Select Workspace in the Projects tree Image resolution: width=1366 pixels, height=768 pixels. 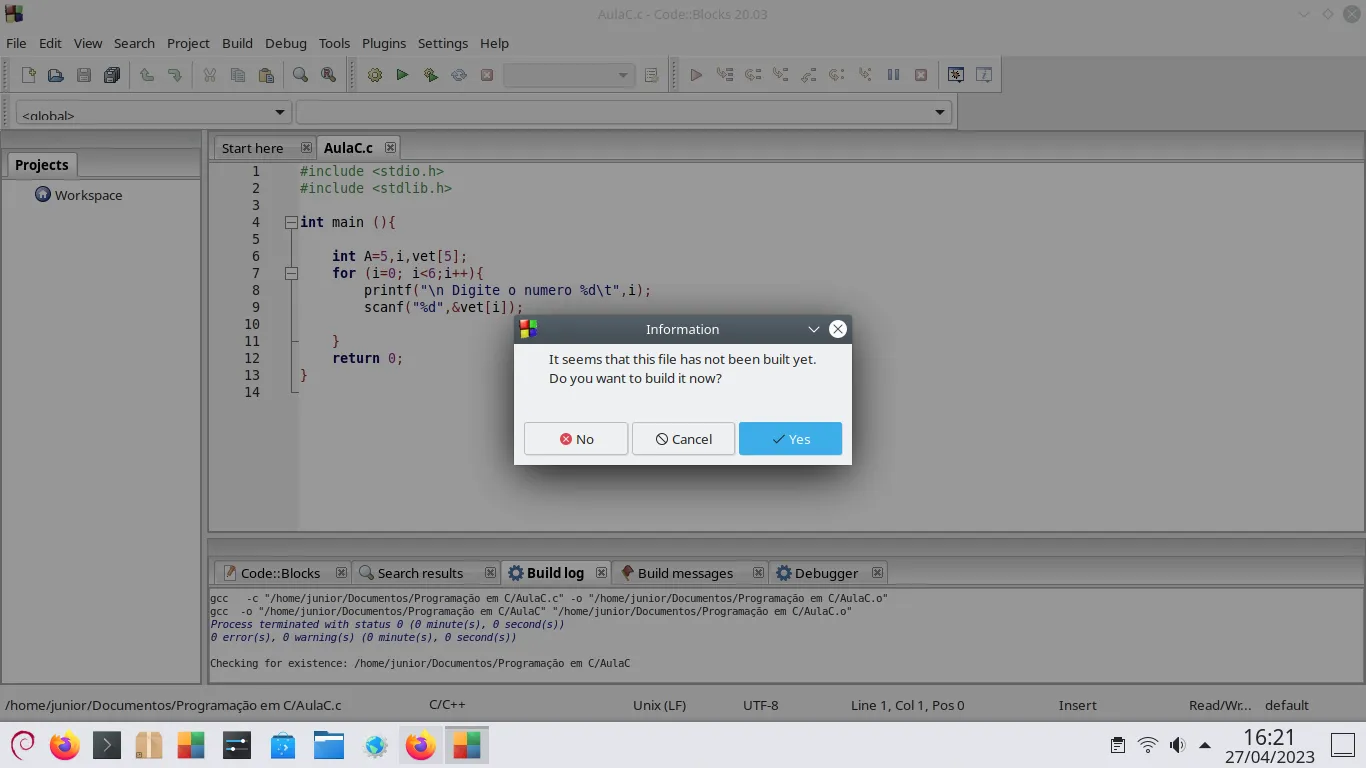click(88, 195)
